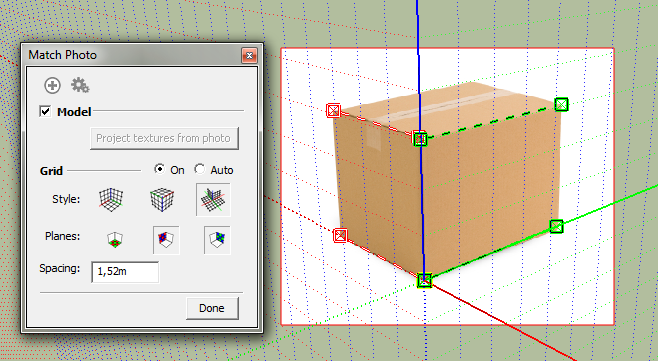
Task: Click the upper-right green vanishing bar grip
Action: point(561,104)
